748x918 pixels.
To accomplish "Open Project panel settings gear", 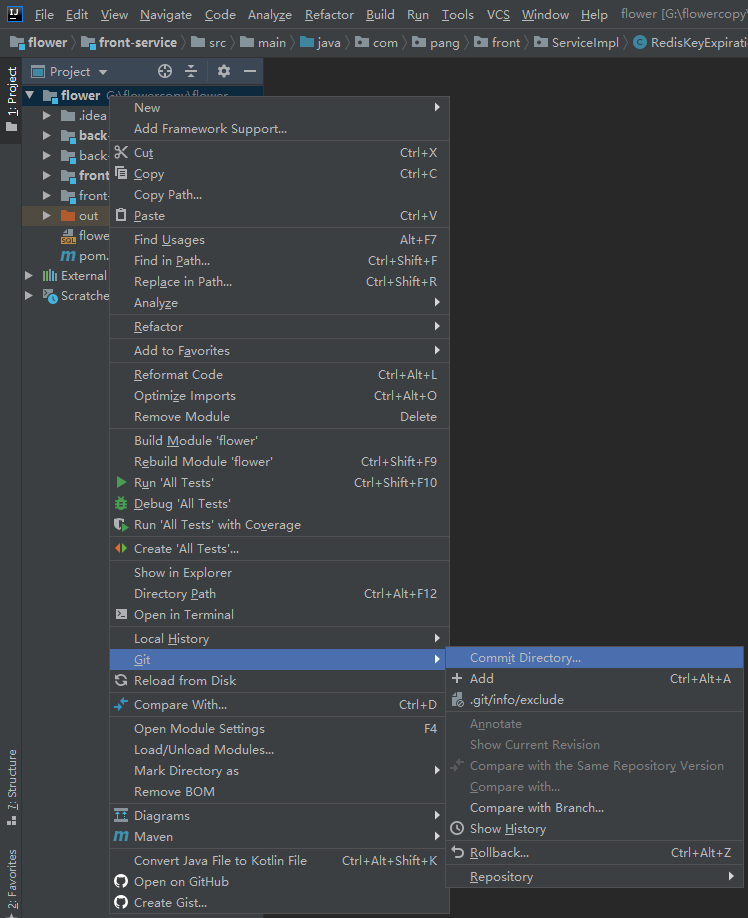I will (224, 71).
